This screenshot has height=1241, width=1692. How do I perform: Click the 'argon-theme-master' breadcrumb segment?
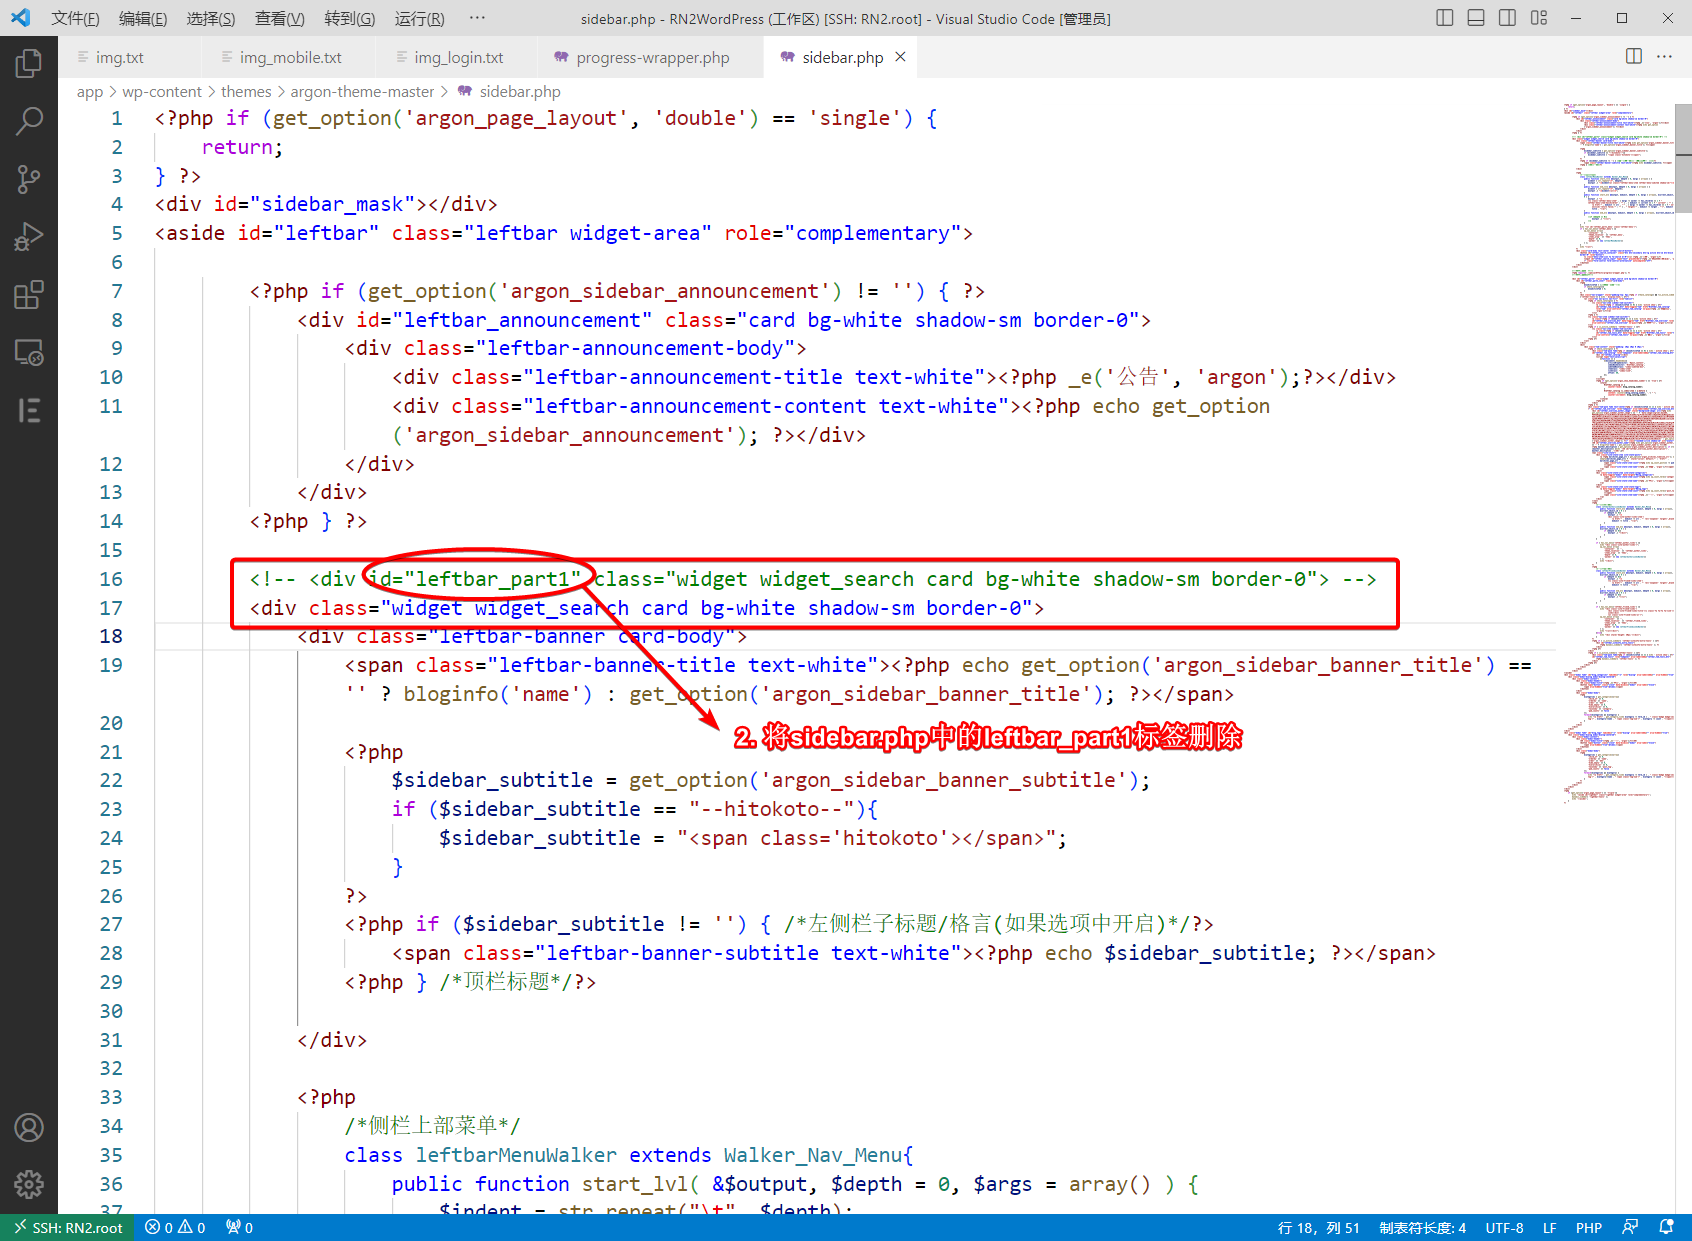point(362,91)
